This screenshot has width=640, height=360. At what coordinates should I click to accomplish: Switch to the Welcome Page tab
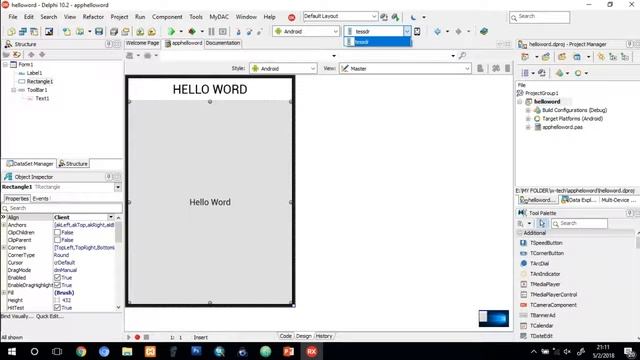point(142,43)
